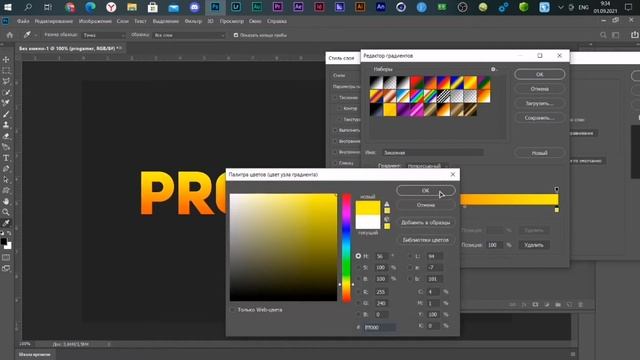
Task: Click the Quick Mask mode icon
Action: [x=6, y=258]
